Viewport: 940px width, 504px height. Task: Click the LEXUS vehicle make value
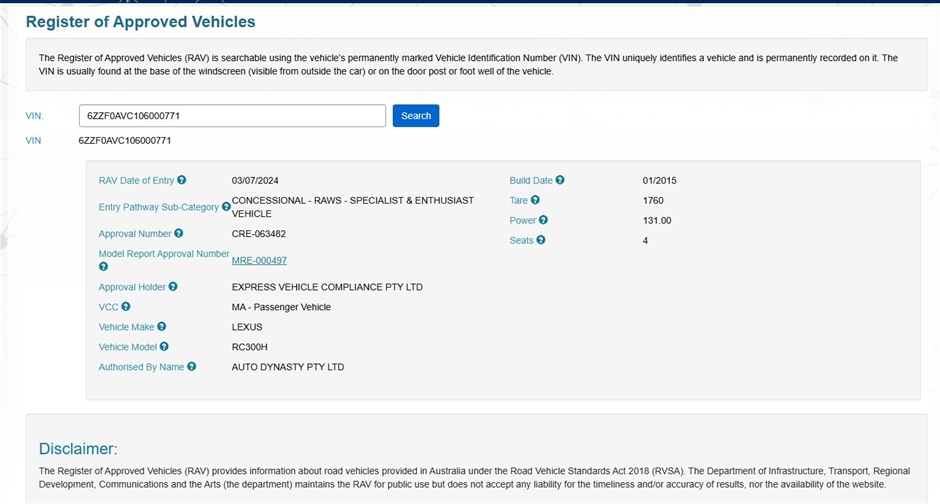pos(247,327)
